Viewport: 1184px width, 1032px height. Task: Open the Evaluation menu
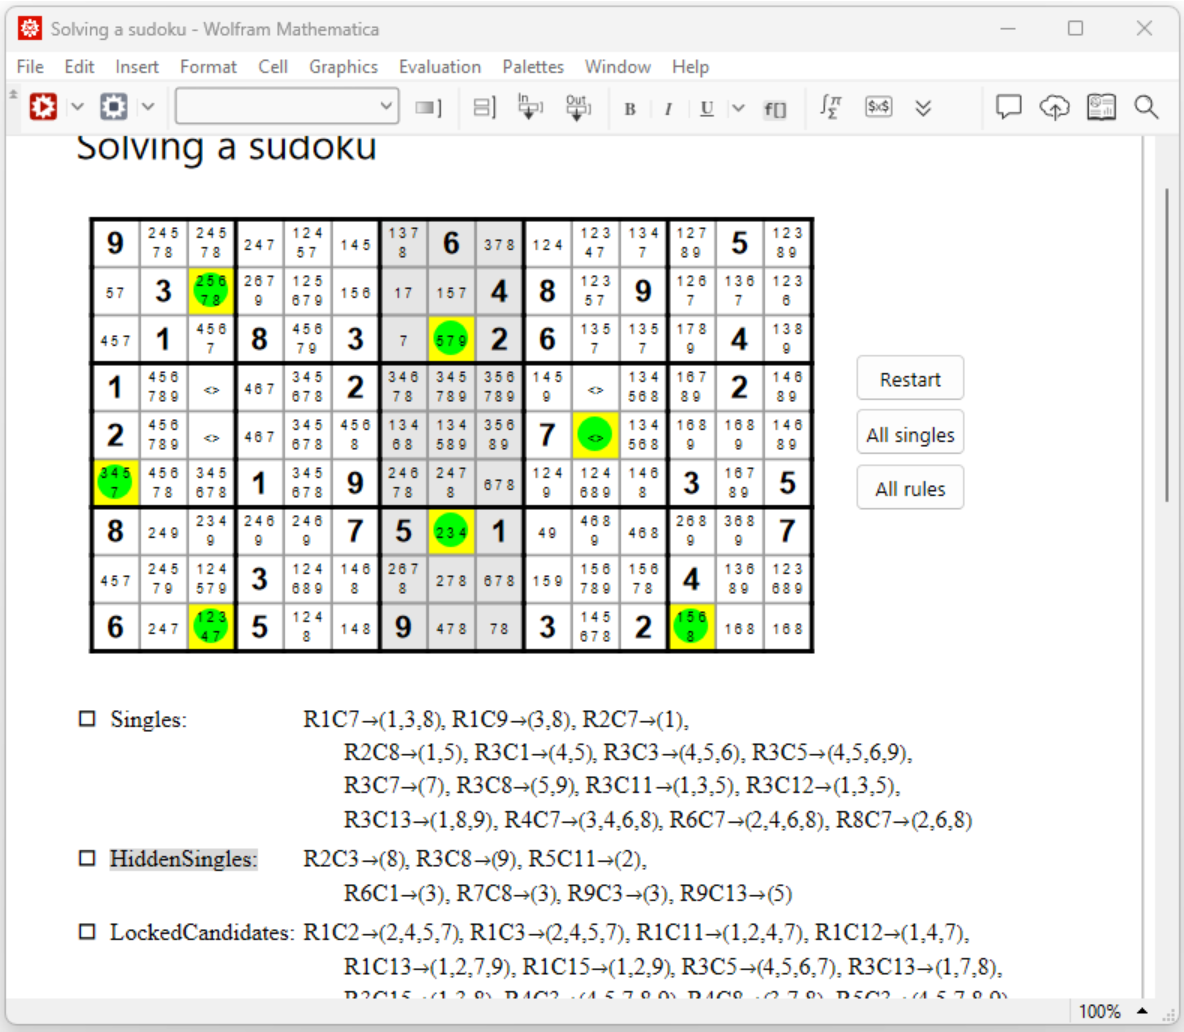pos(439,67)
